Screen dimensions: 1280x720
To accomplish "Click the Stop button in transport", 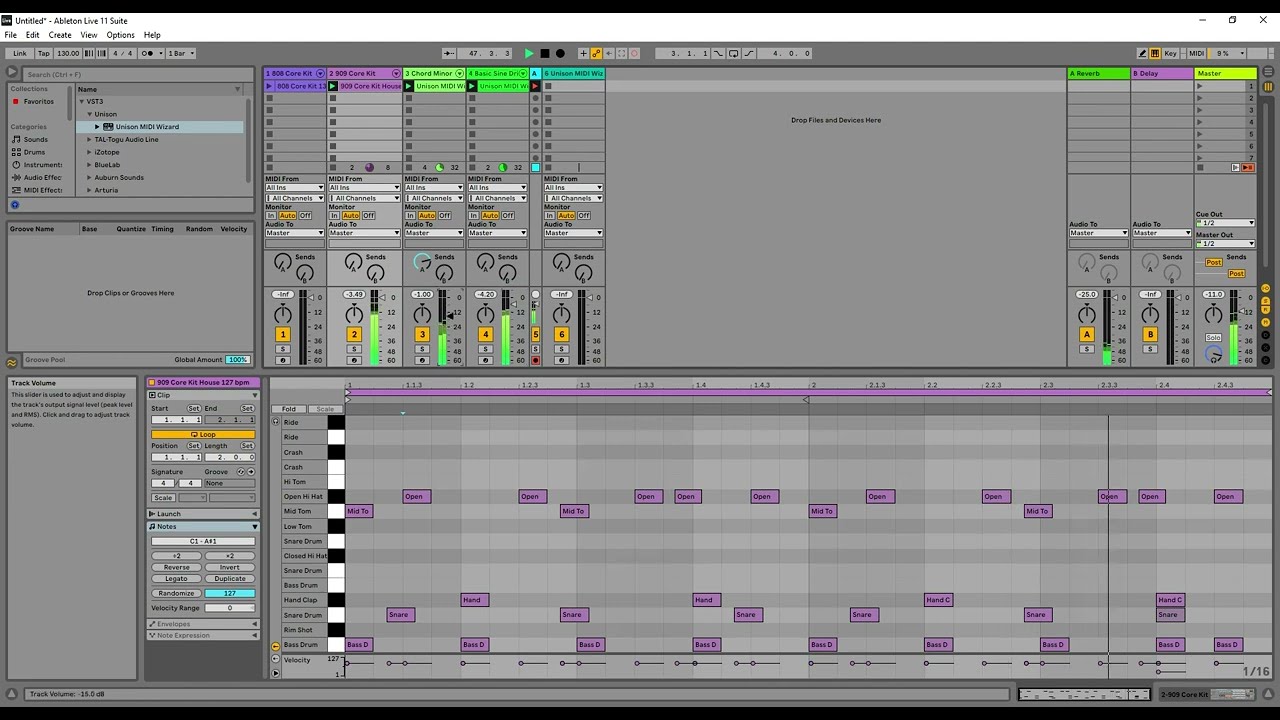I will pyautogui.click(x=545, y=53).
